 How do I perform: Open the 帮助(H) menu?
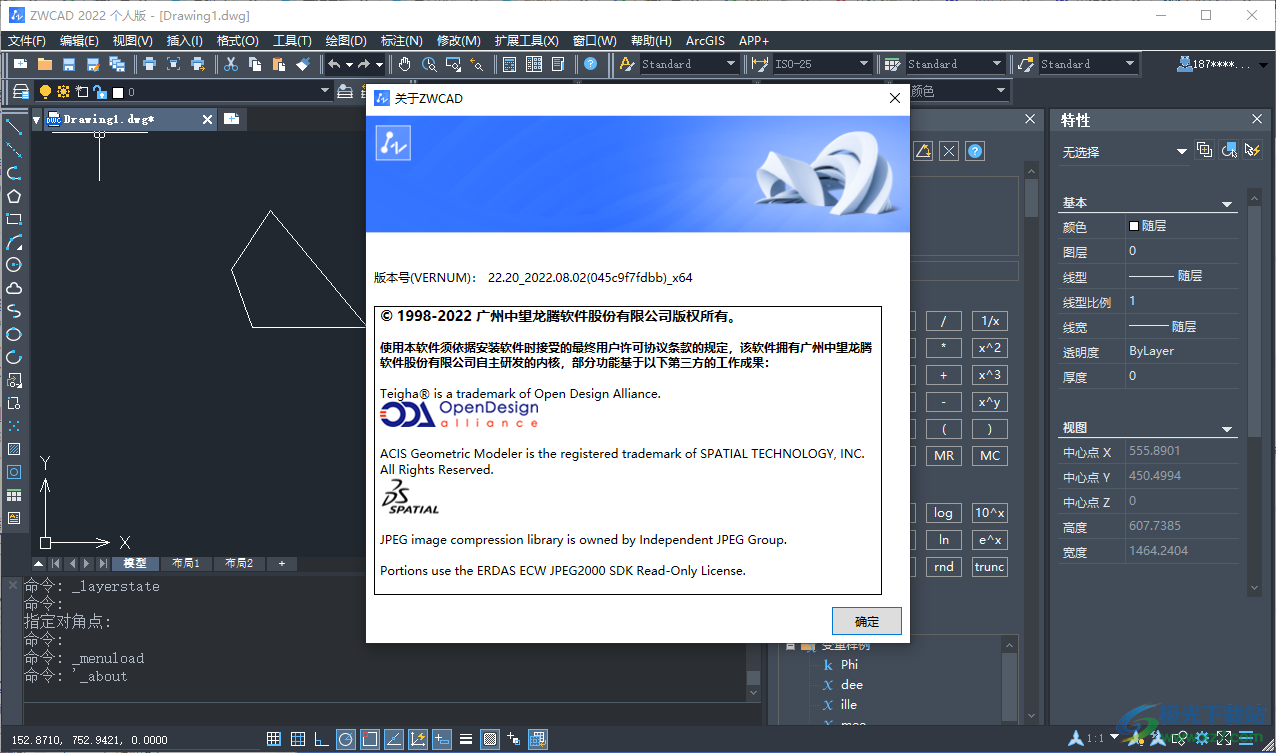click(651, 40)
